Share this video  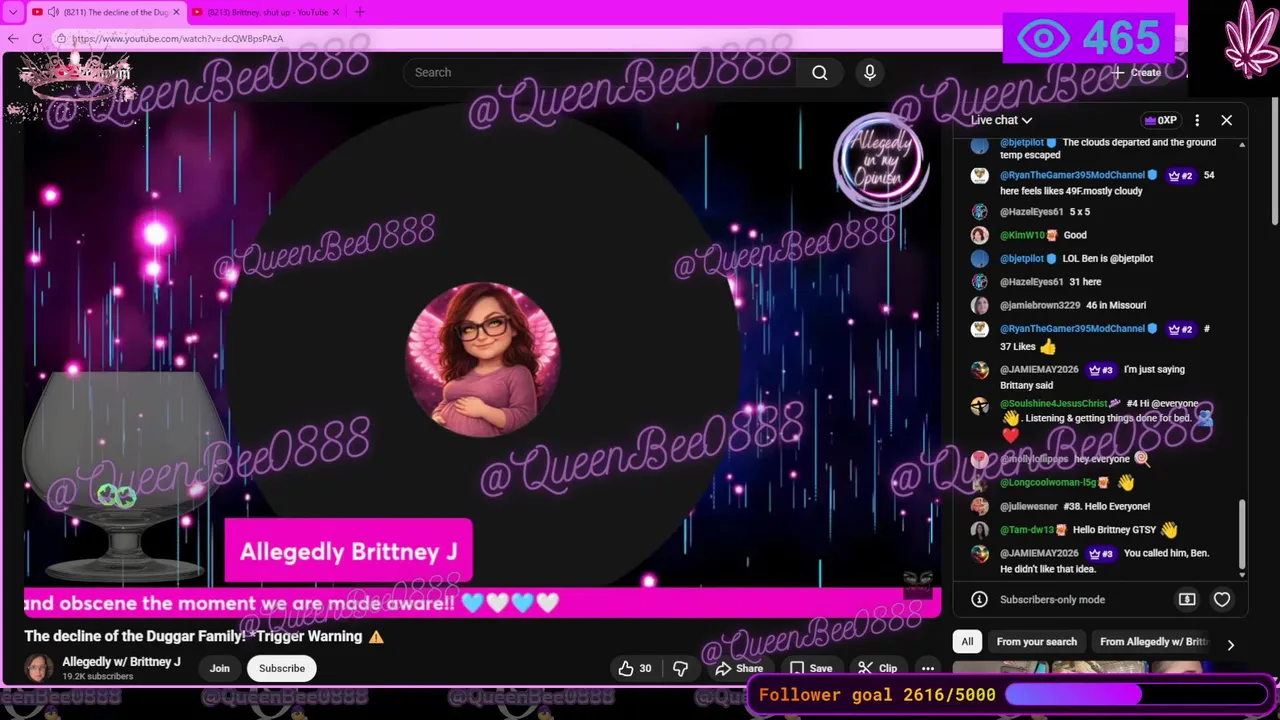coord(739,668)
